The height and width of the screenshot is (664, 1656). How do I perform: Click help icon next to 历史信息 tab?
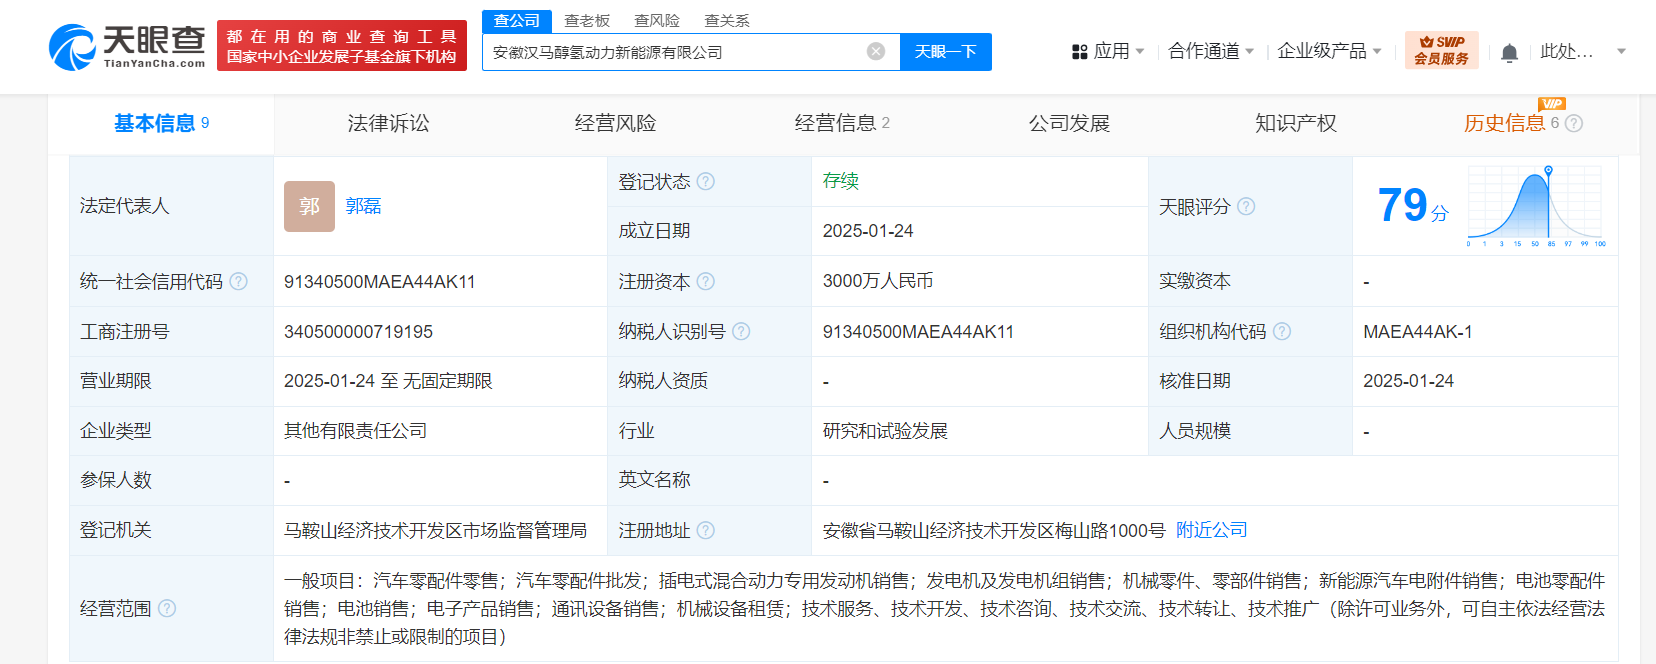[x=1574, y=123]
